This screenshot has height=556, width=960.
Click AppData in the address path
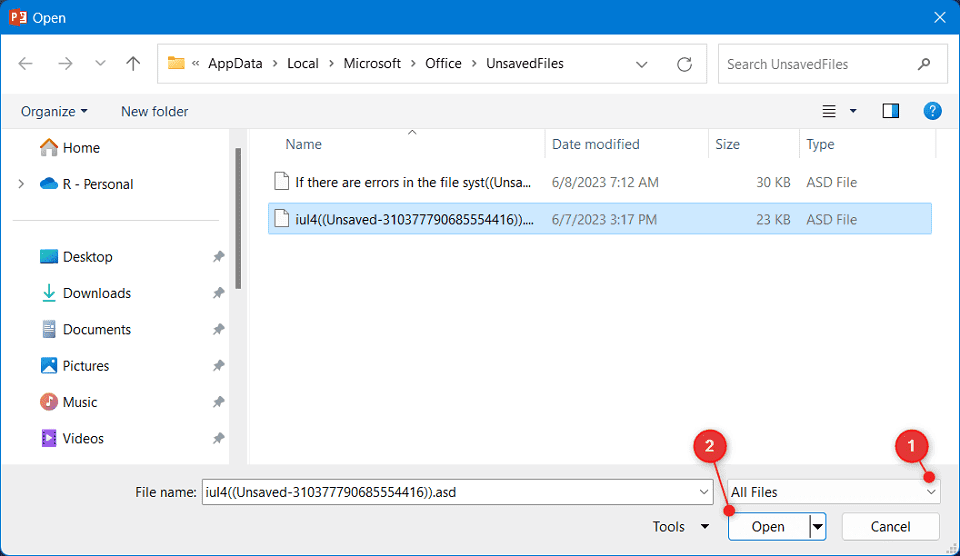(235, 64)
